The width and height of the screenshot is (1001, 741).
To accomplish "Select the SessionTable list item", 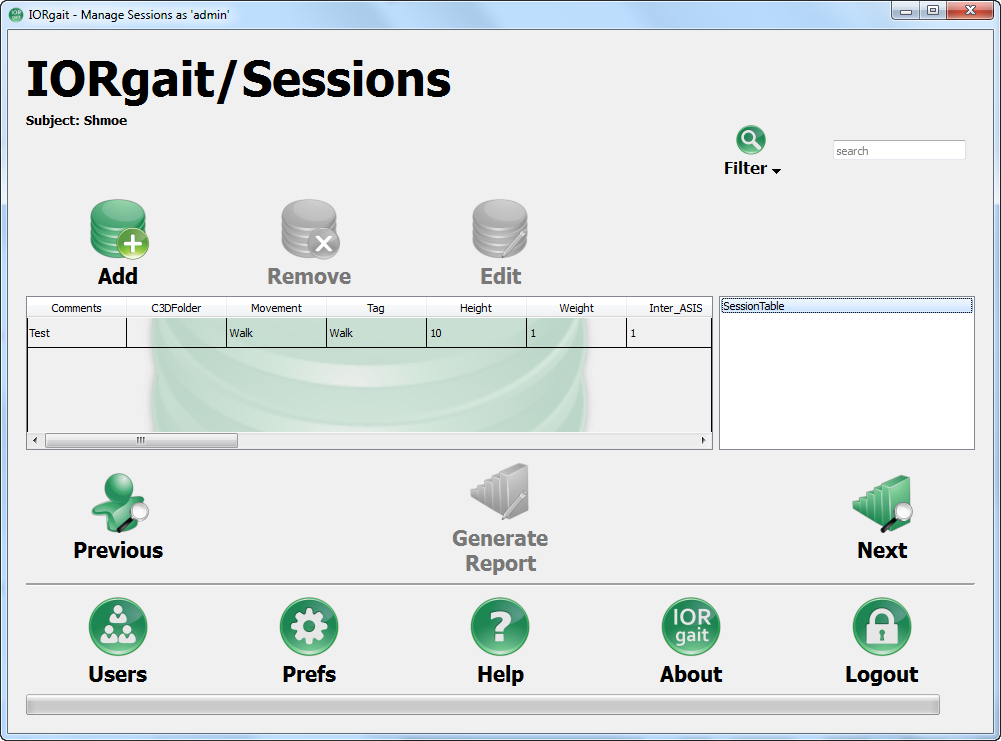I will coord(847,306).
